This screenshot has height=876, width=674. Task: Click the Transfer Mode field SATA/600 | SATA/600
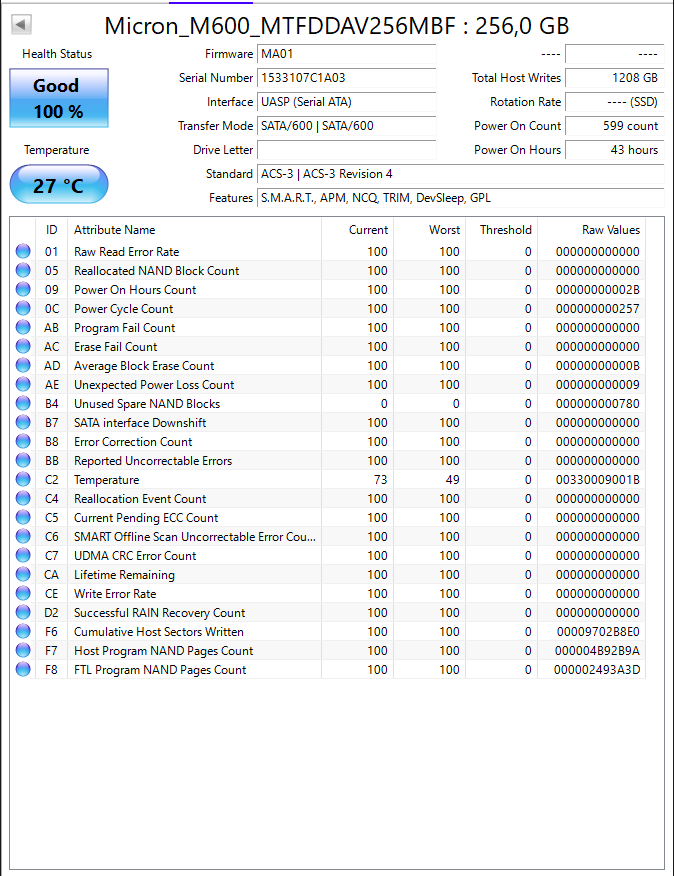pyautogui.click(x=347, y=126)
